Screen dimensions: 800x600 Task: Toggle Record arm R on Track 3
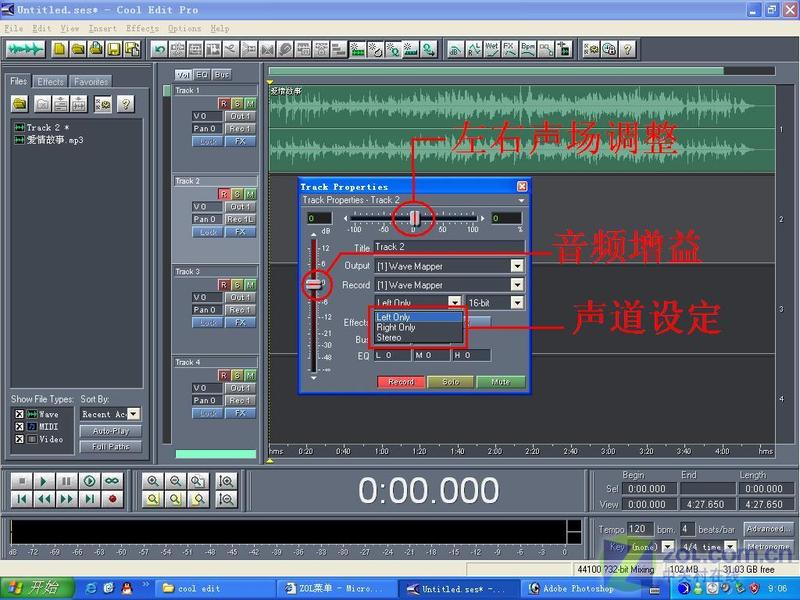tap(223, 285)
